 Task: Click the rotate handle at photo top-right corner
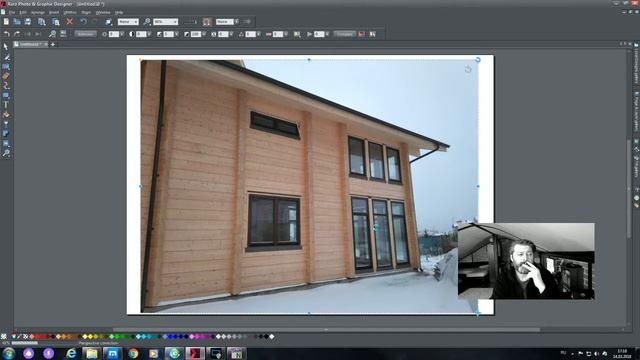point(478,60)
